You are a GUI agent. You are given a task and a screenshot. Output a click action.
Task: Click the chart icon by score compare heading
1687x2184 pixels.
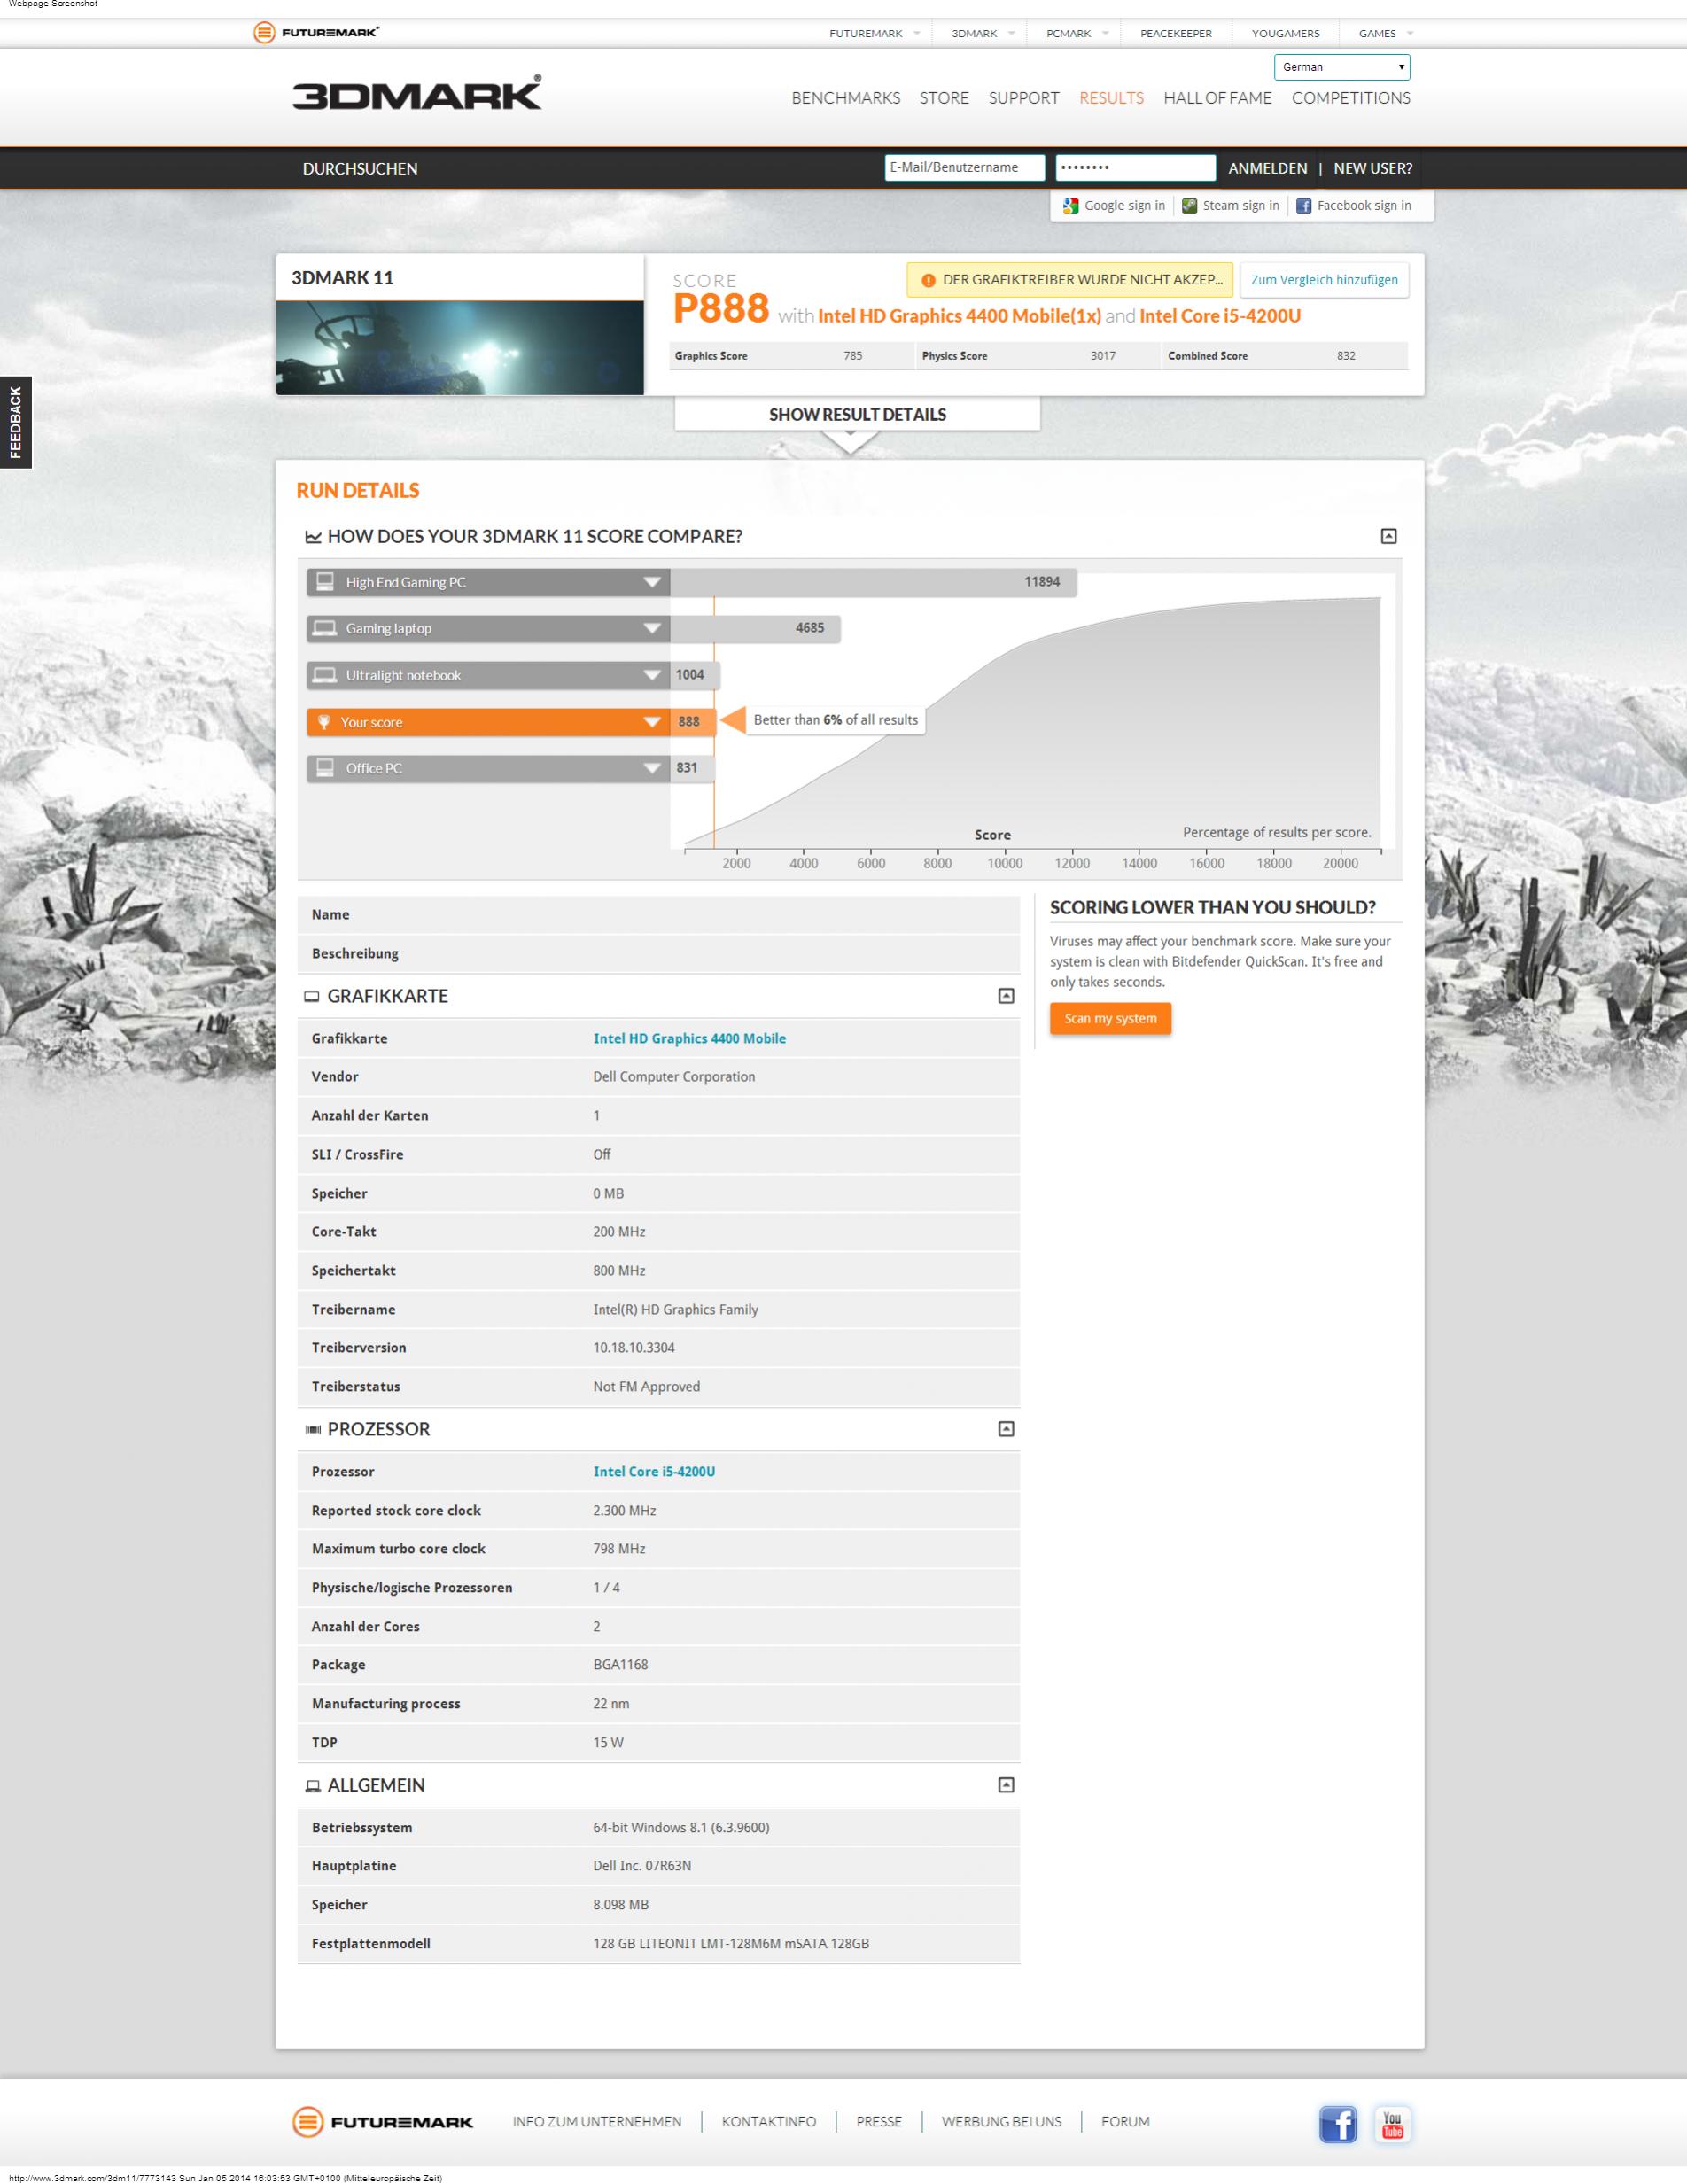(x=313, y=537)
